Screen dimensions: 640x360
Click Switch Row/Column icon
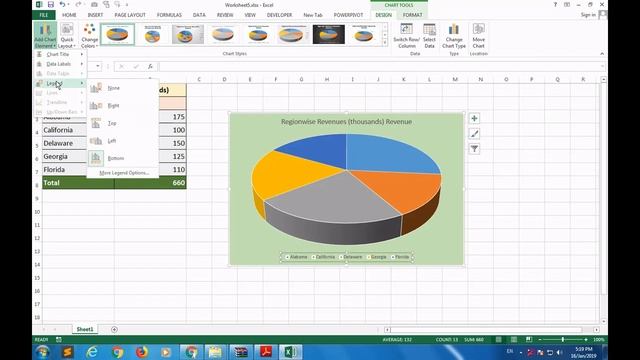click(407, 35)
